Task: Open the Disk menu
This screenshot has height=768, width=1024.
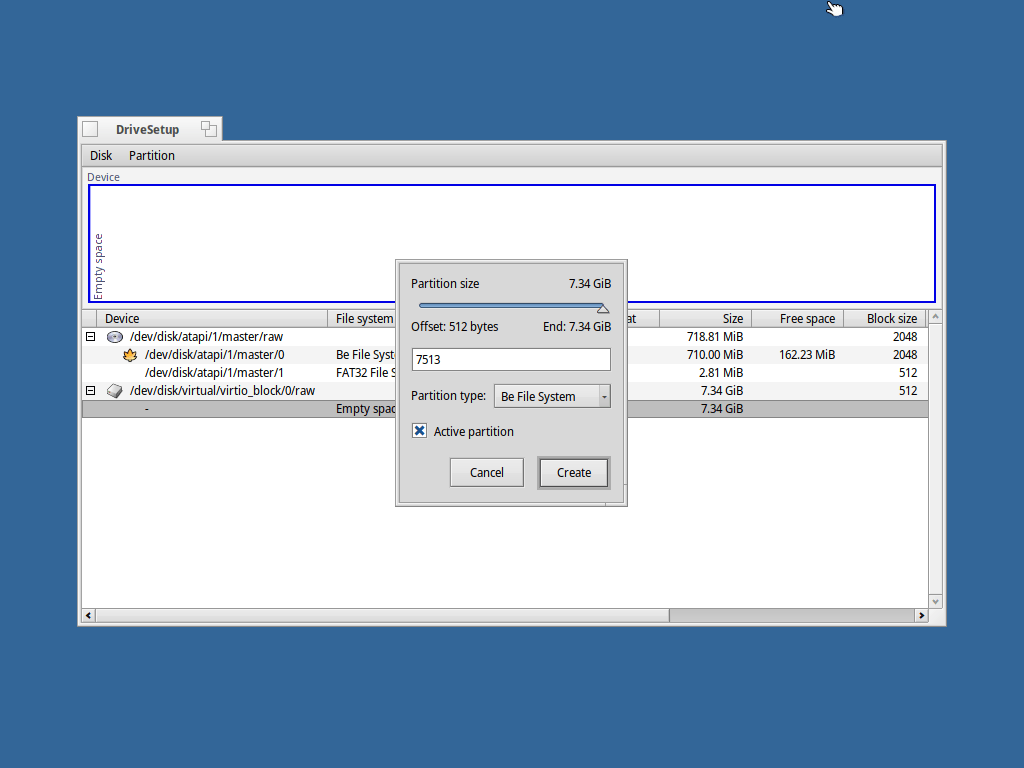Action: [101, 155]
